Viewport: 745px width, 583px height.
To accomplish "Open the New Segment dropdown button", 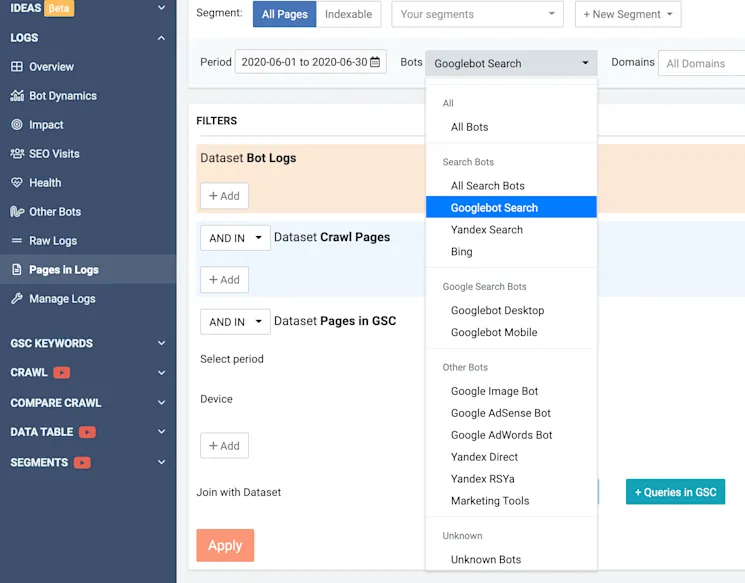I will 628,14.
